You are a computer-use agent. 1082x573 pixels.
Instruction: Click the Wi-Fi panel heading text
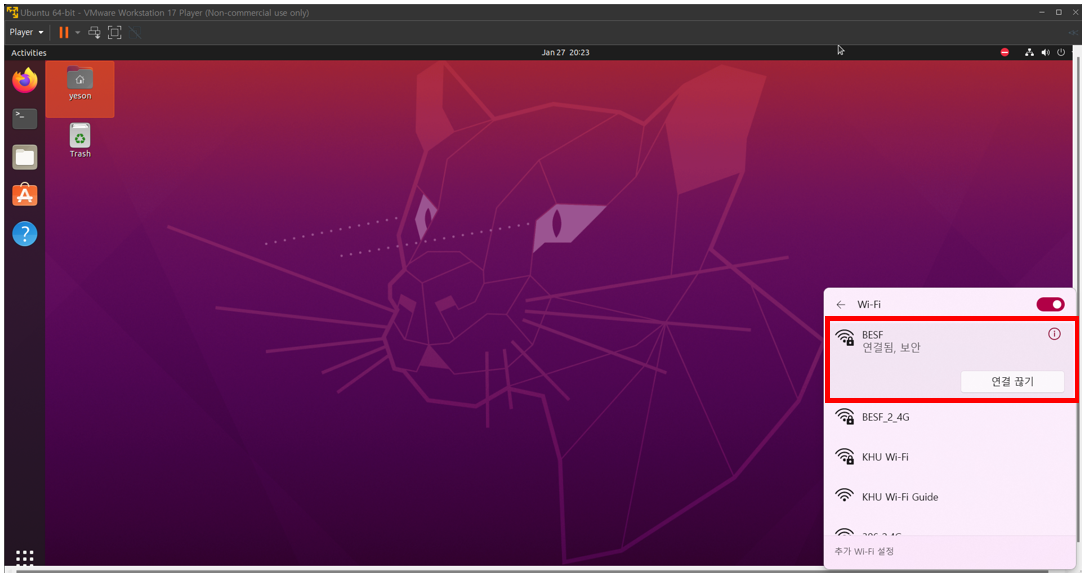coord(869,304)
